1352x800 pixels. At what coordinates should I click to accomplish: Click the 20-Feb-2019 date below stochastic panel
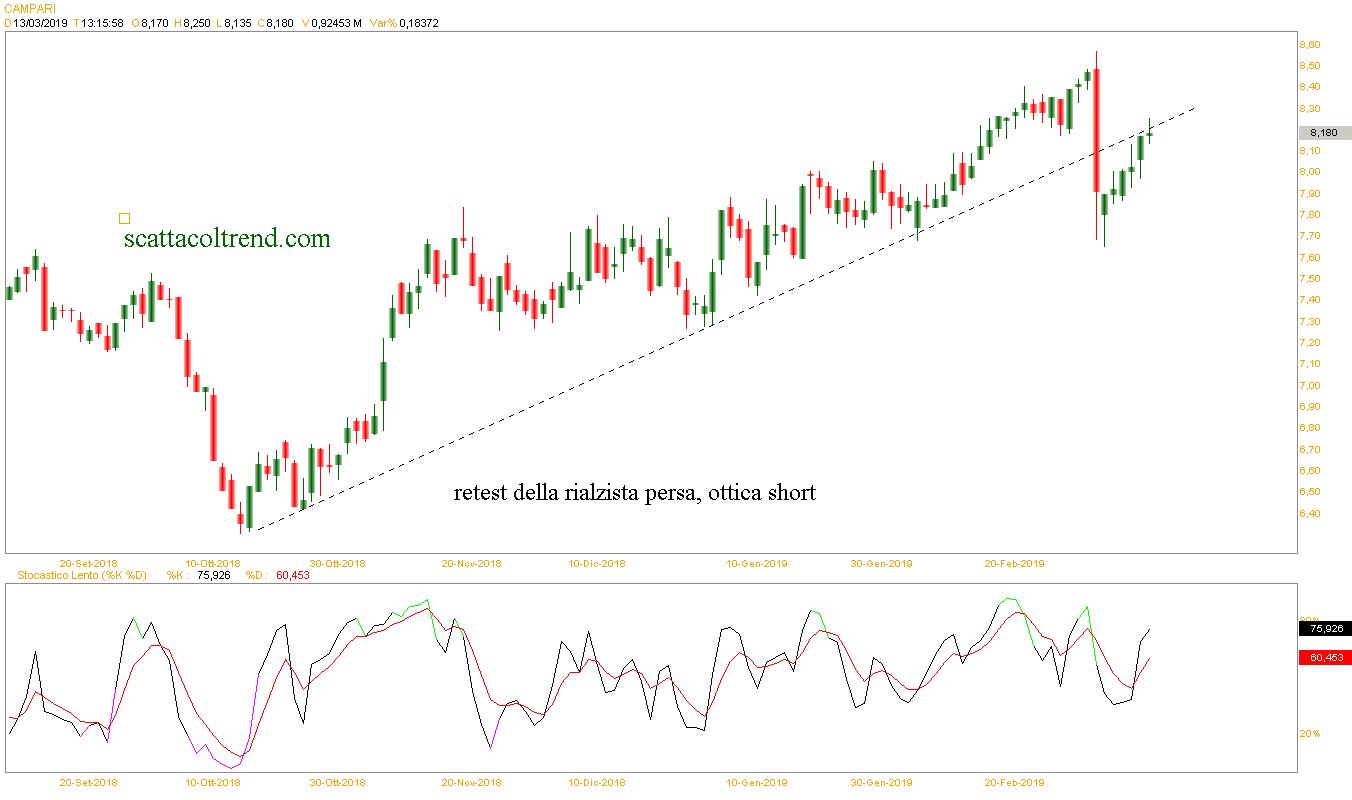coord(1015,782)
